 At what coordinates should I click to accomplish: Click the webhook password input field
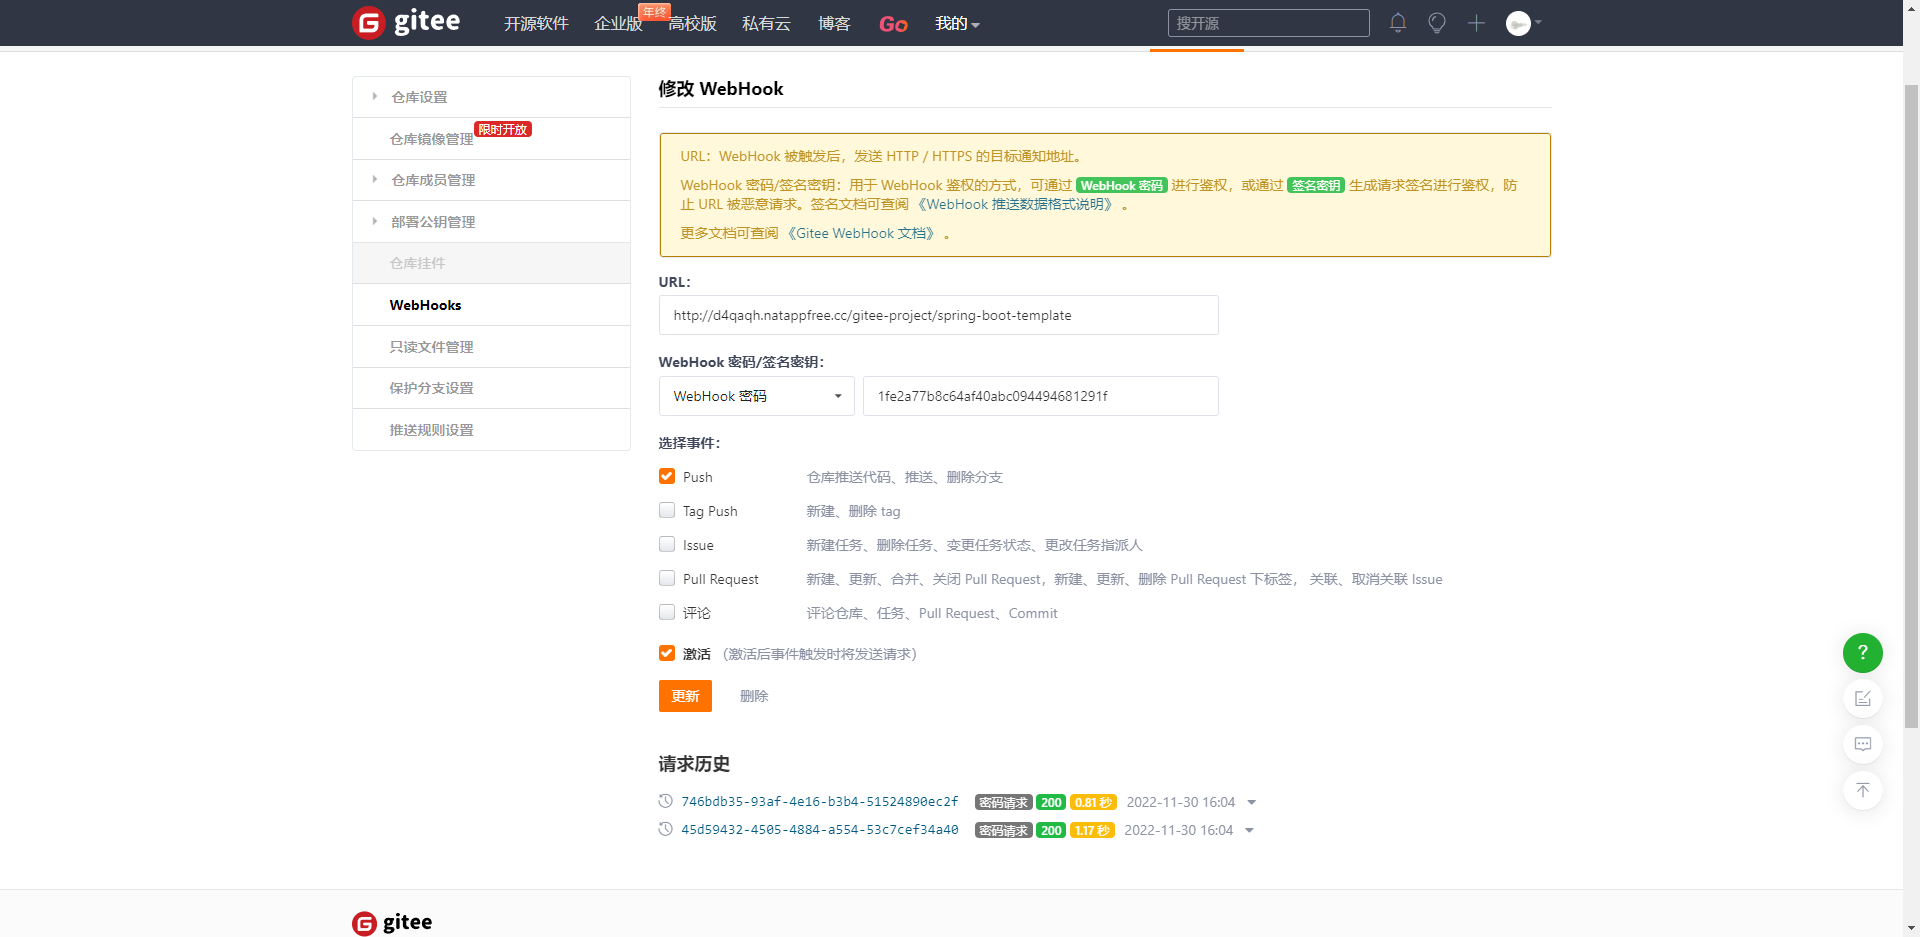click(1040, 396)
